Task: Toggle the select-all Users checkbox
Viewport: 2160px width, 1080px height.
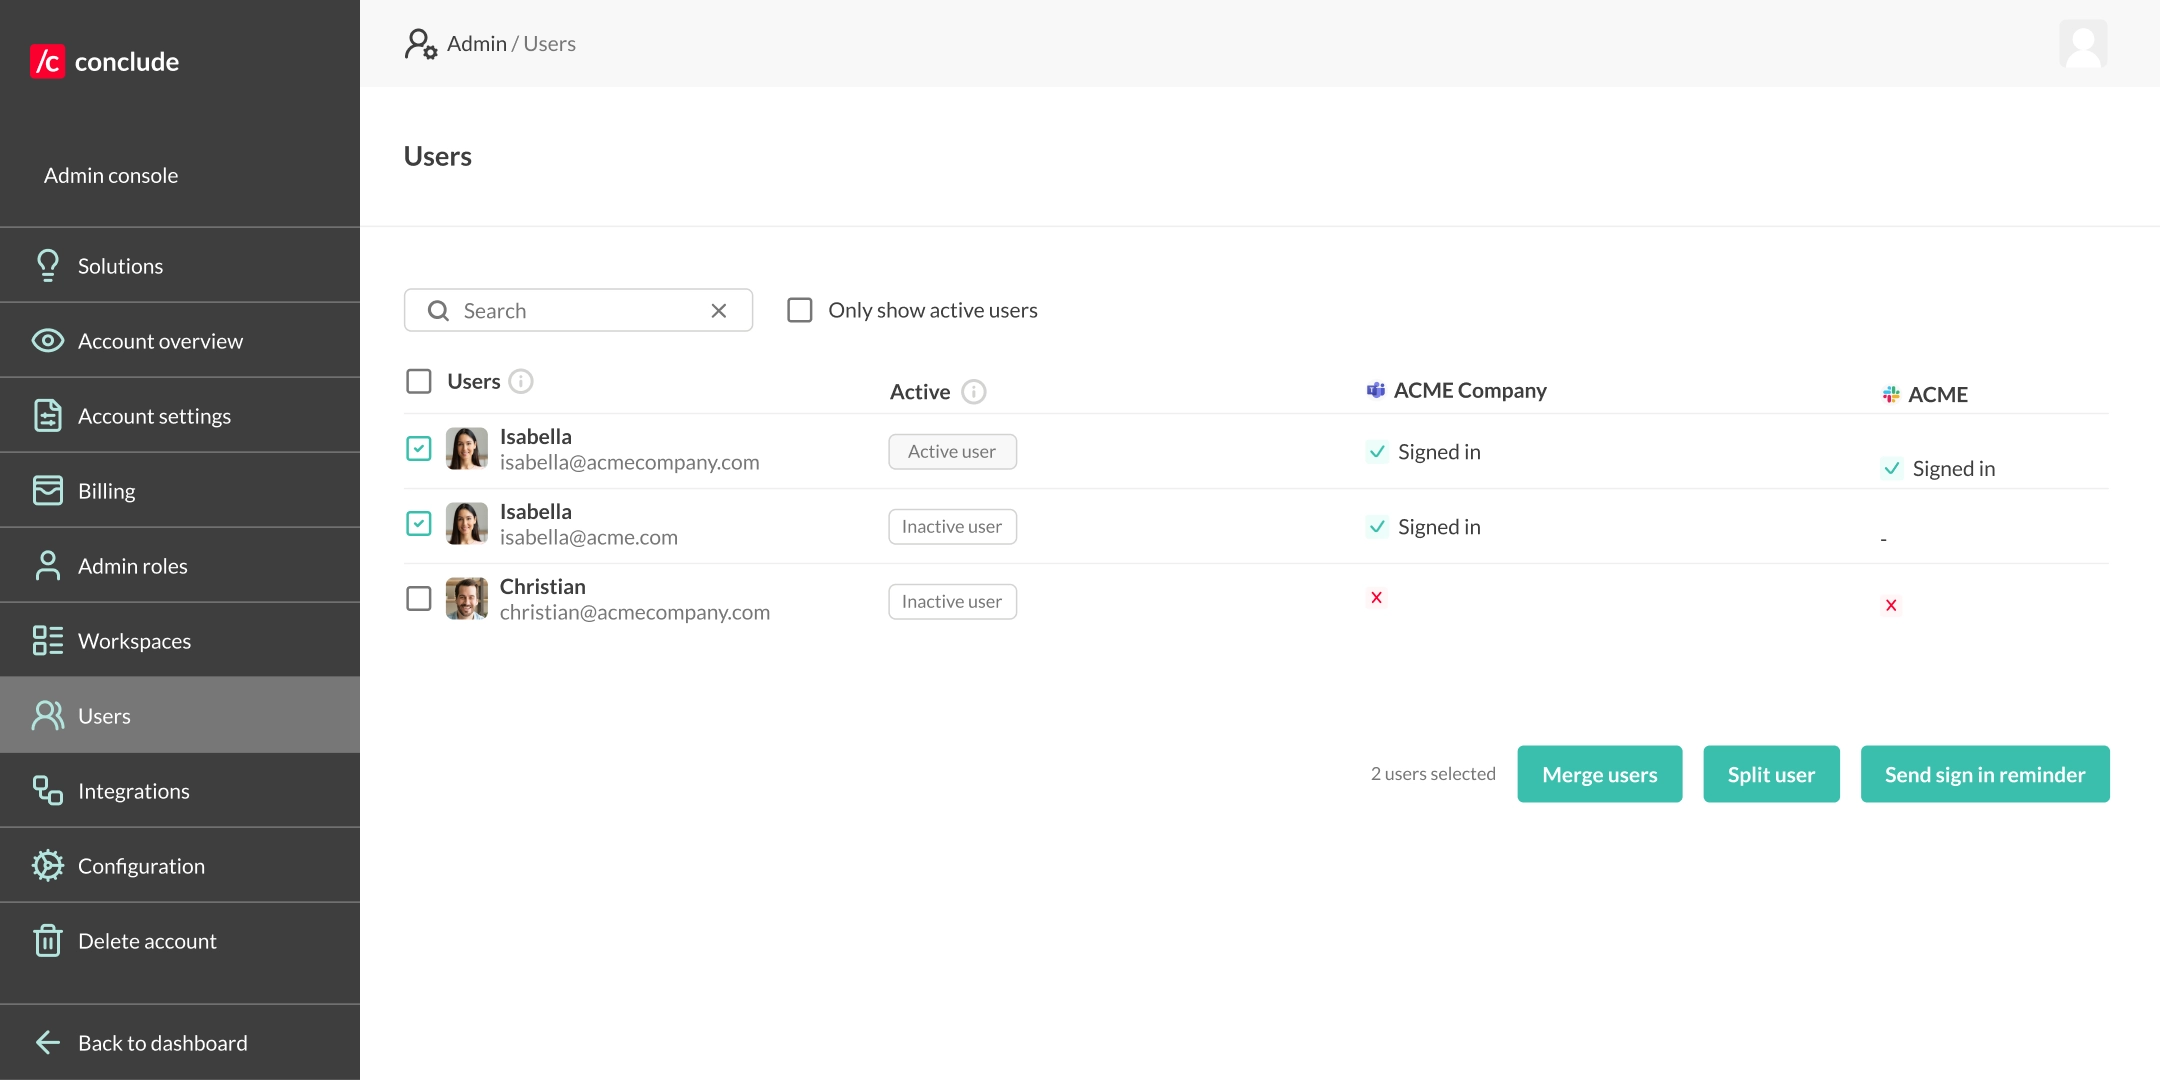Action: pos(418,381)
